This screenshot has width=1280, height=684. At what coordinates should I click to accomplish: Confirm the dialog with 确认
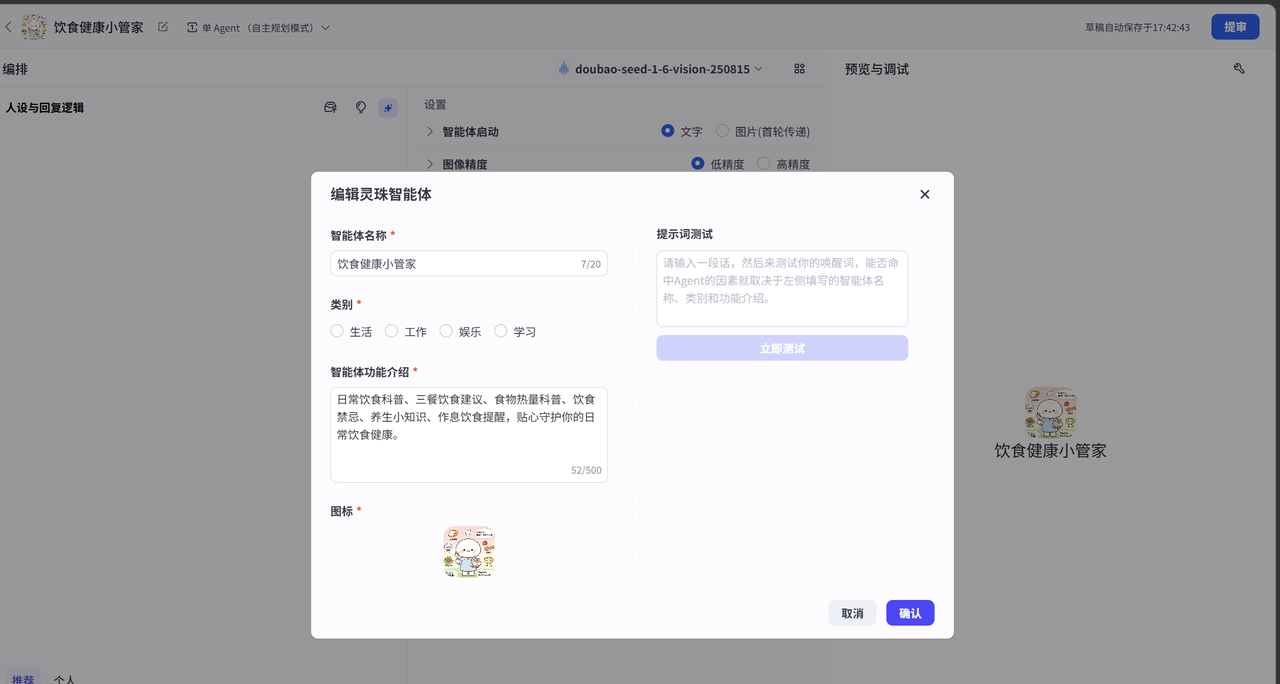[x=910, y=612]
